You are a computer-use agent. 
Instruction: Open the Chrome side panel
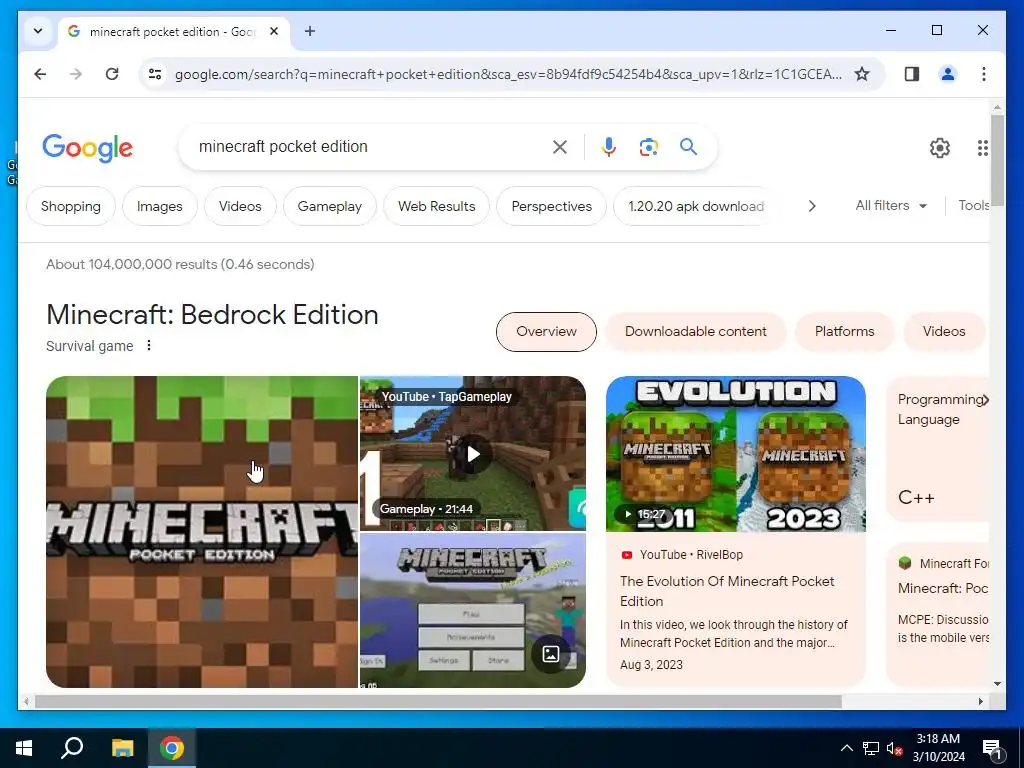pyautogui.click(x=912, y=74)
